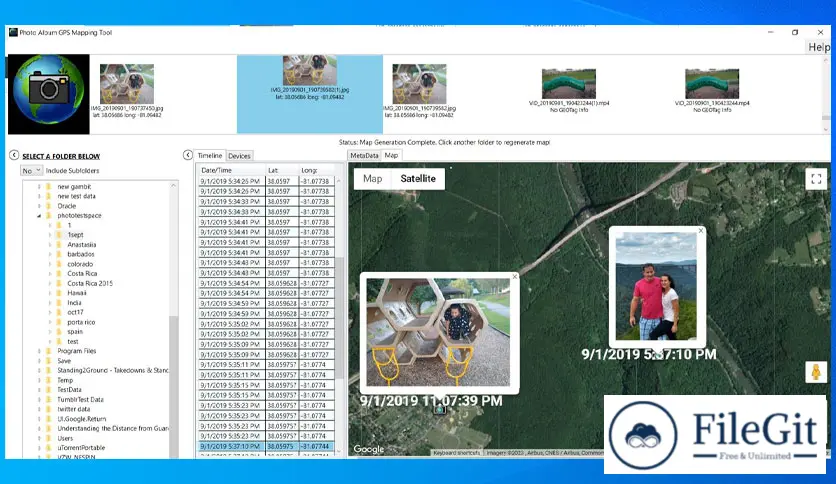Screen dimensions: 836x484
Task: Expand the Temp folder node
Action: click(39, 380)
